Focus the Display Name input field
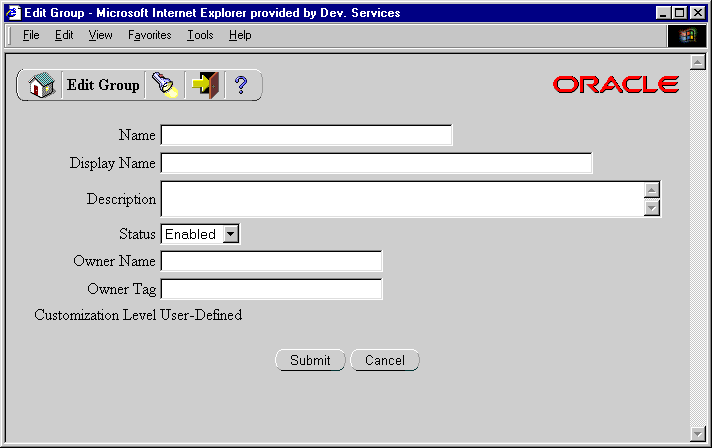The width and height of the screenshot is (712, 448). [x=376, y=163]
